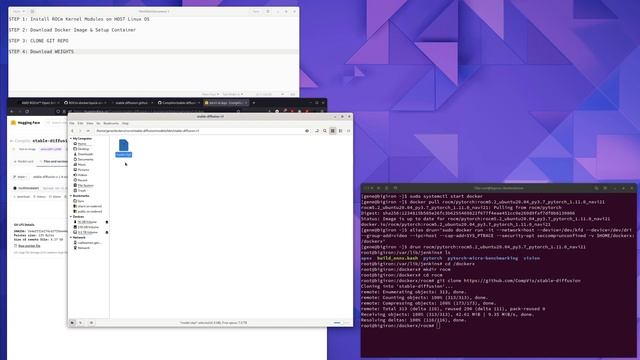Switch file manager to compact view
The height and width of the screenshot is (360, 640).
pos(348,131)
